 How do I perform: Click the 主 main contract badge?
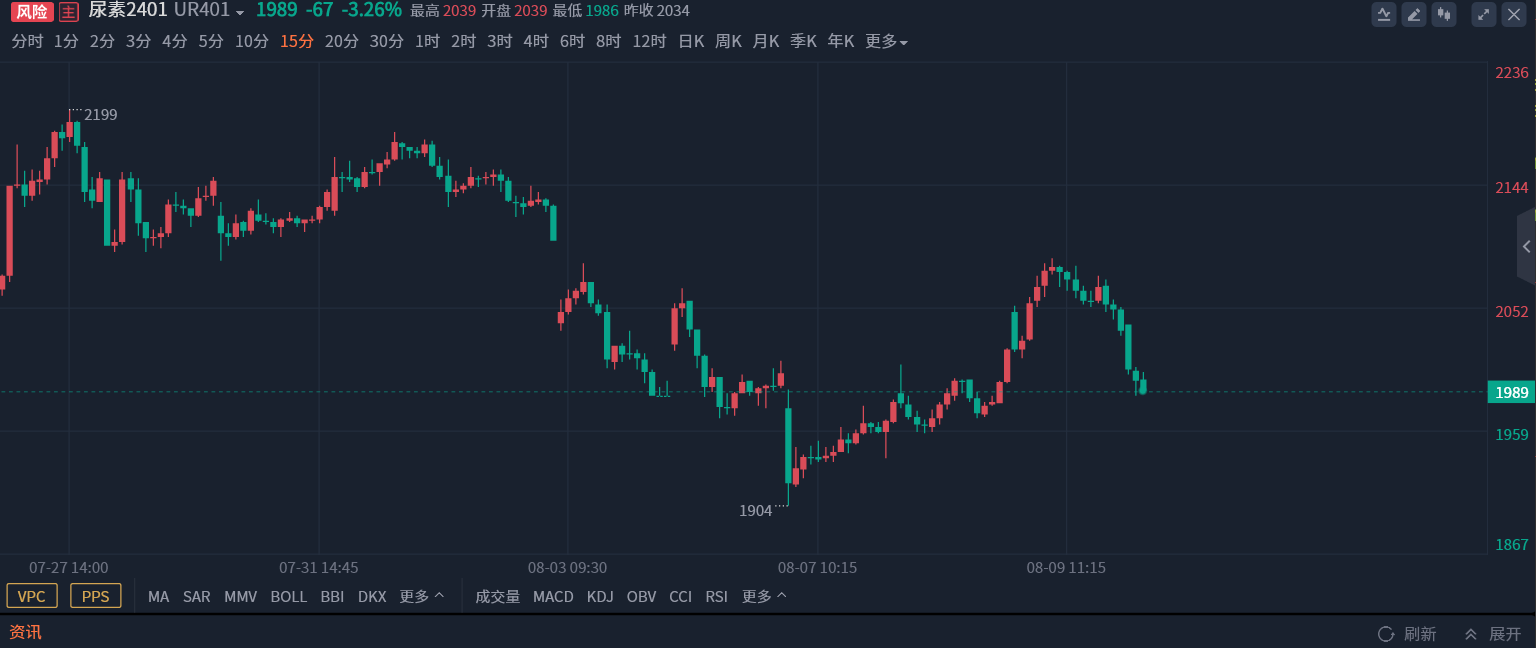68,12
